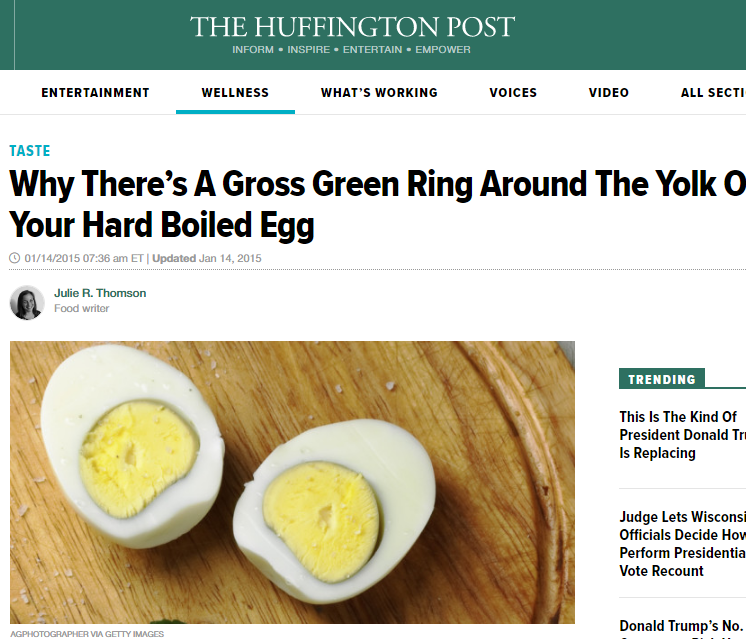
Task: Open trending story about President Donald Trump replacing
Action: [x=682, y=435]
